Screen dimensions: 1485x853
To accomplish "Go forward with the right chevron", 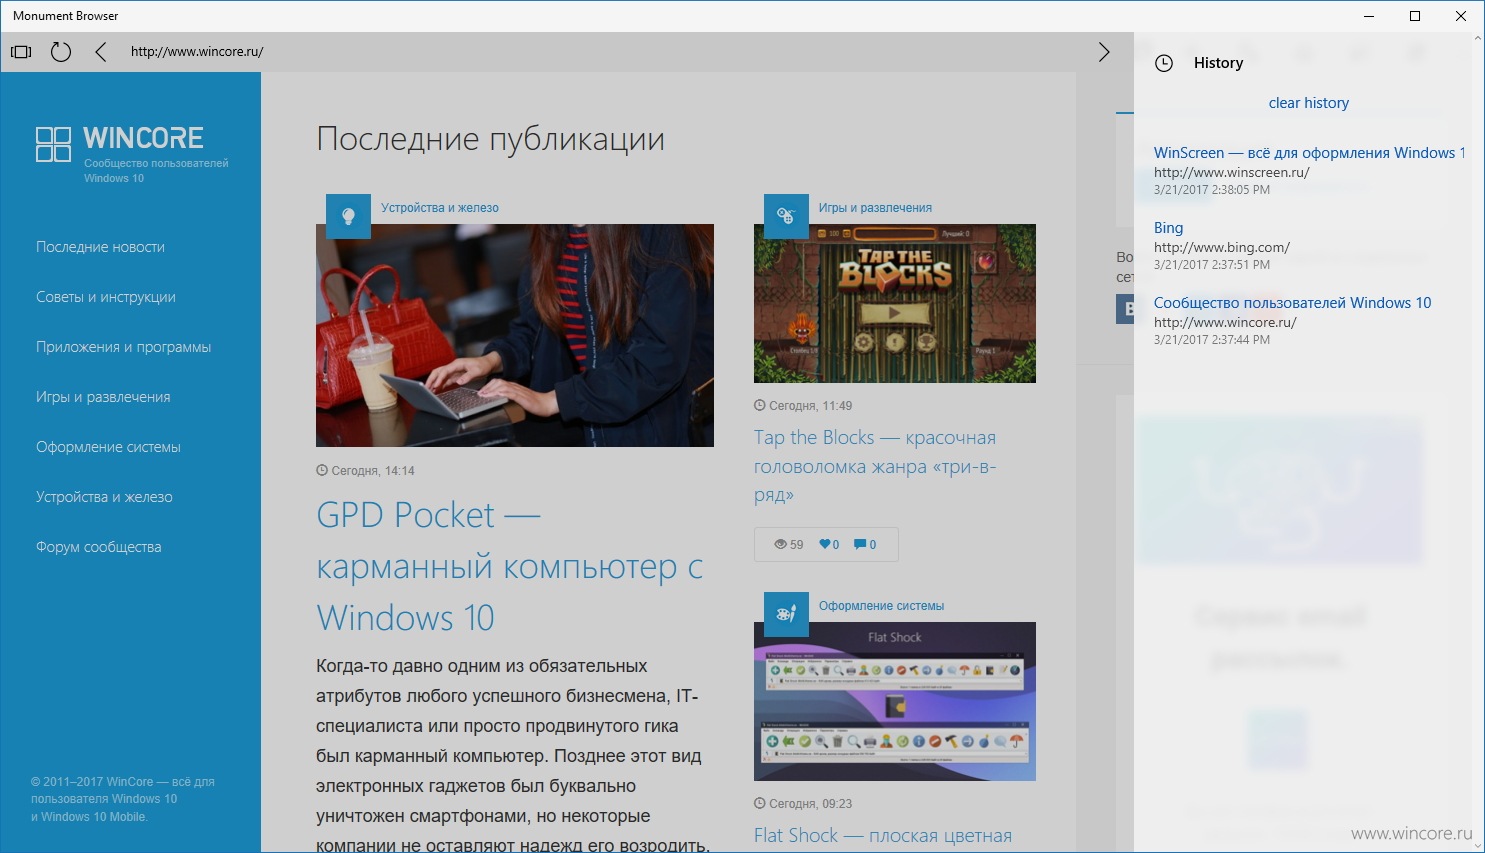I will (1104, 52).
